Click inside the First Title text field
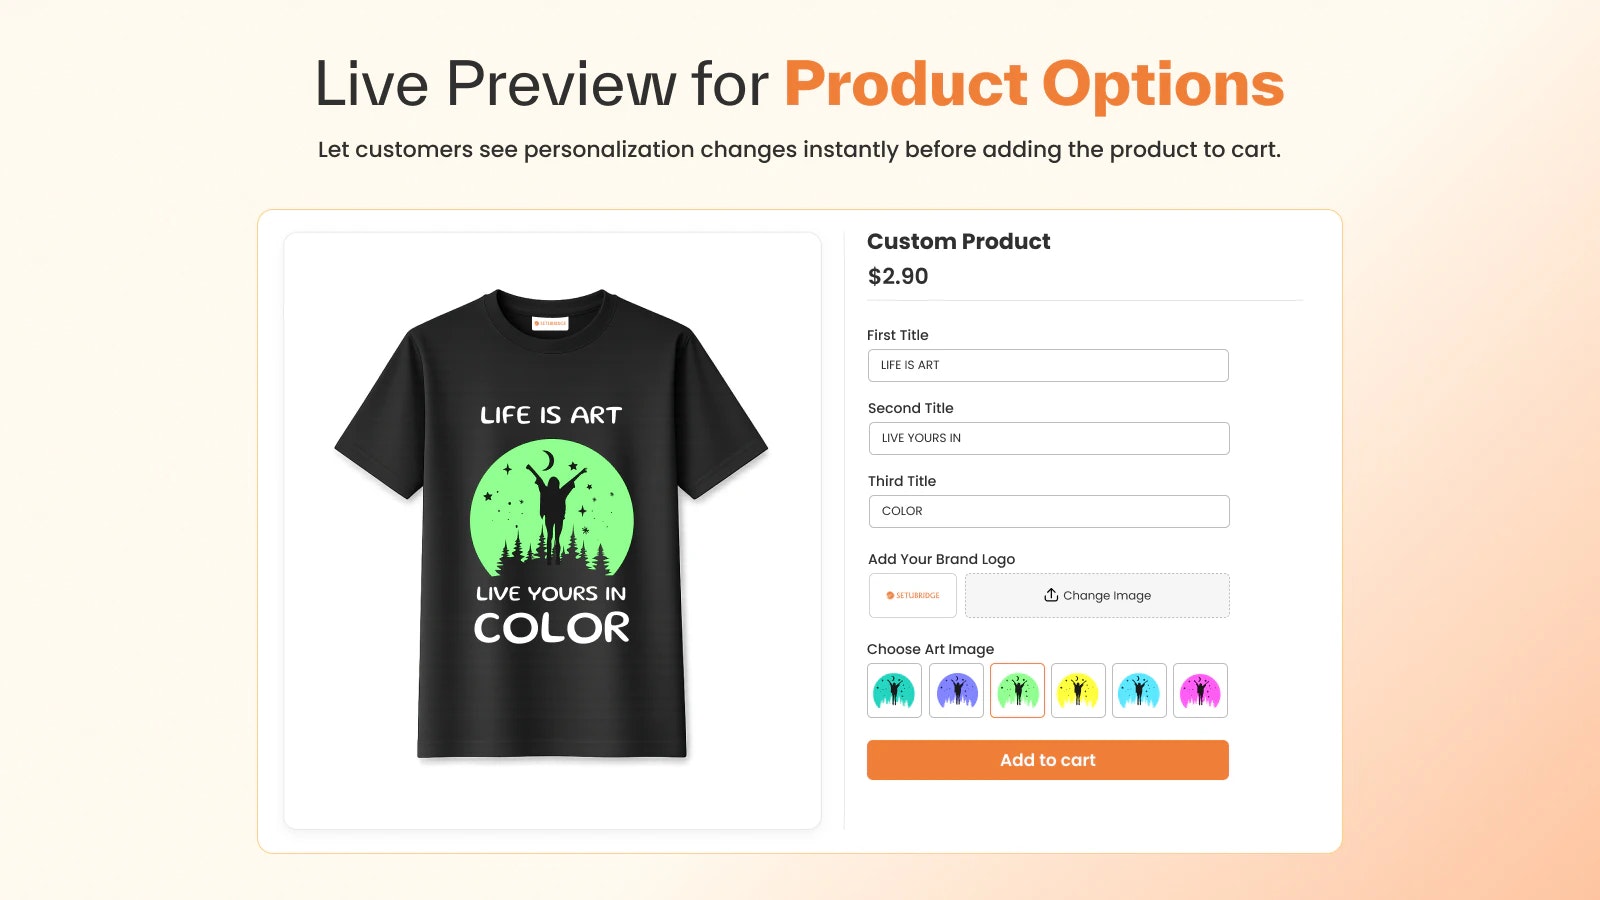 (1047, 365)
